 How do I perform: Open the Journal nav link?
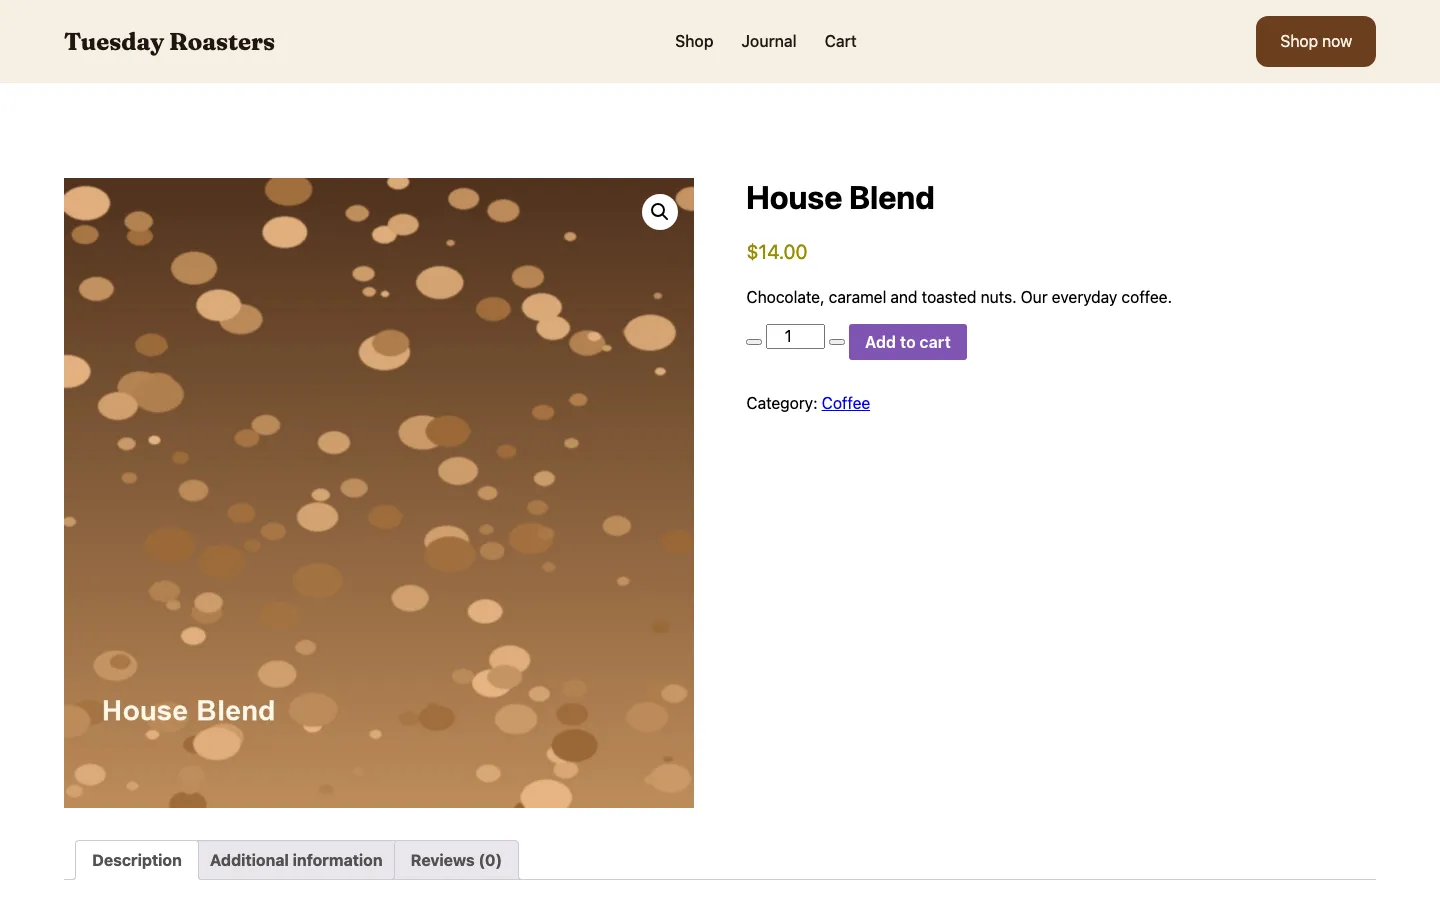pyautogui.click(x=769, y=41)
